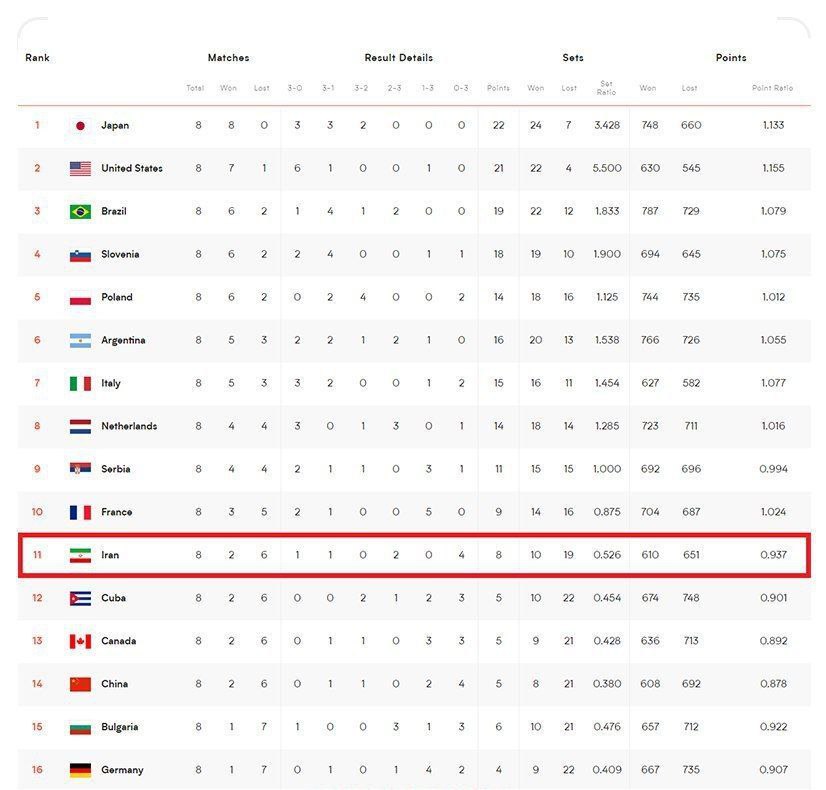Click the Slovenia flag icon
826x790 pixels.
tap(80, 255)
